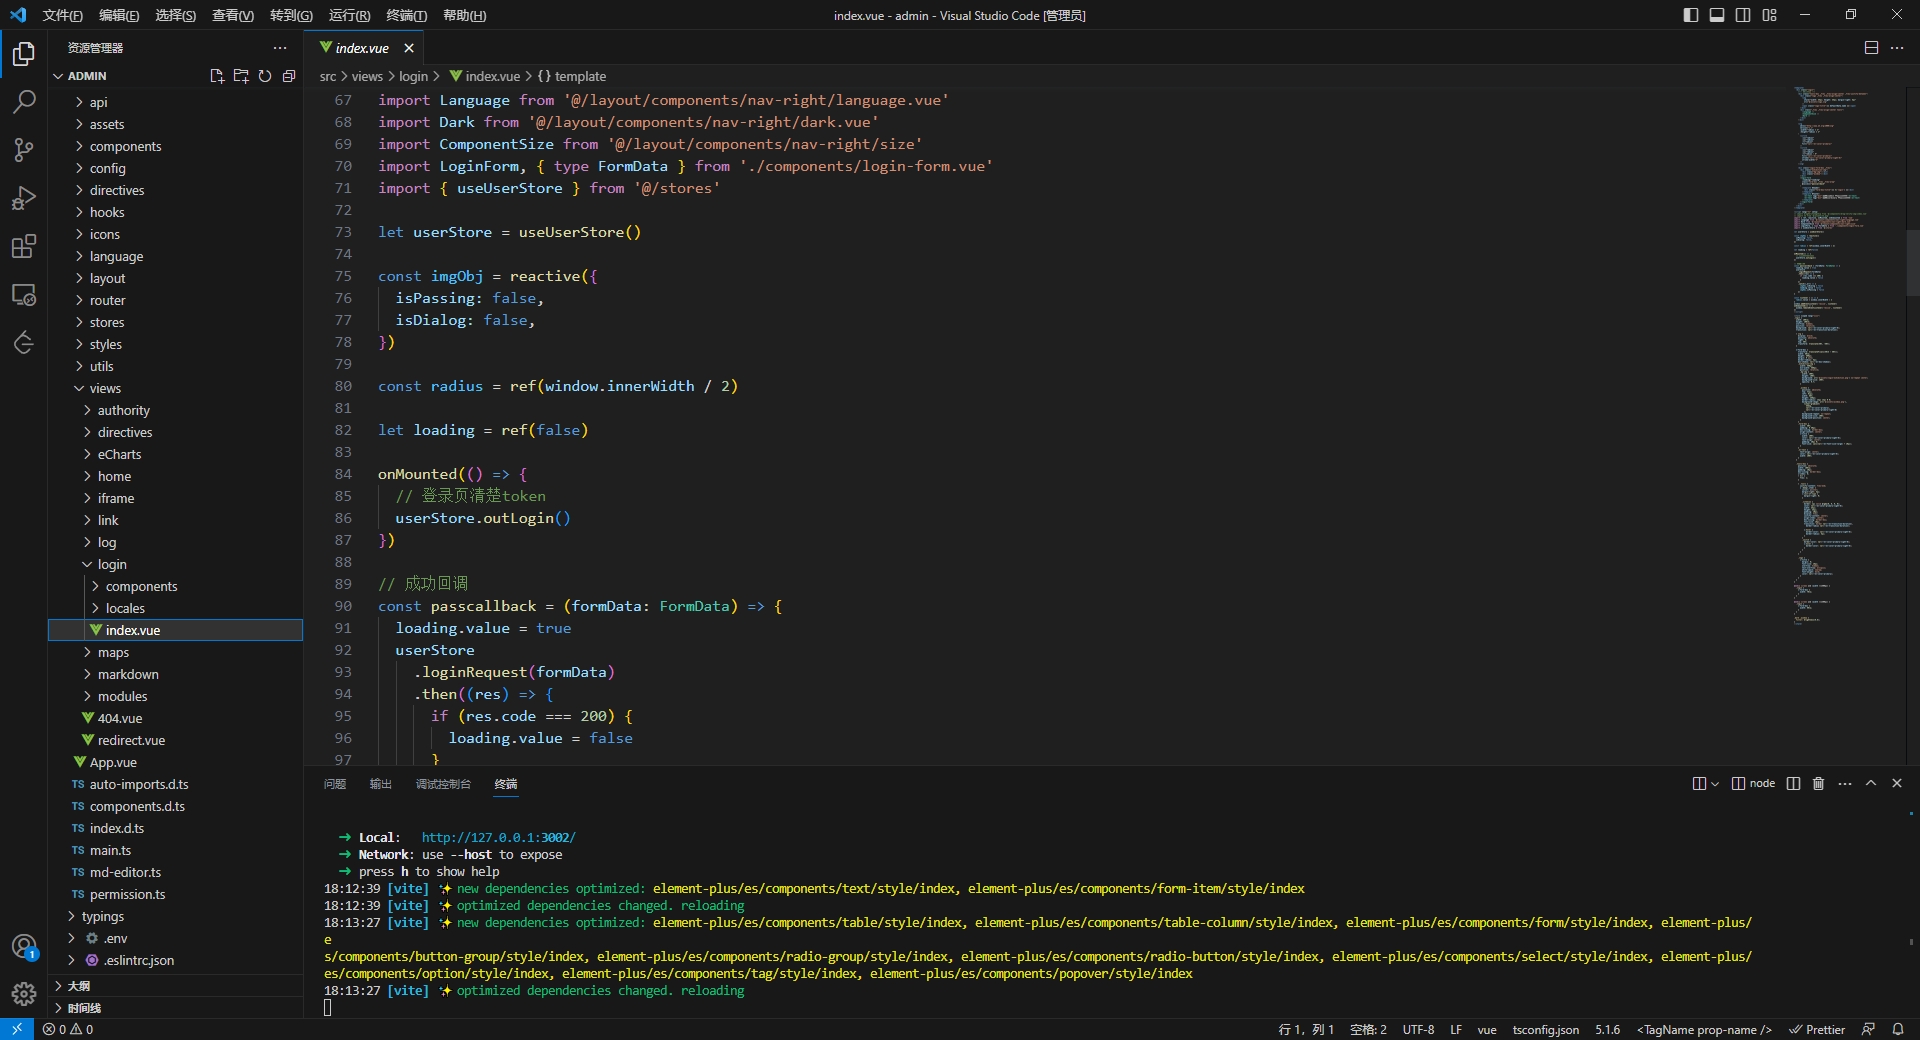Image resolution: width=1920 pixels, height=1040 pixels.
Task: Open Run and Debug view
Action: (24, 198)
